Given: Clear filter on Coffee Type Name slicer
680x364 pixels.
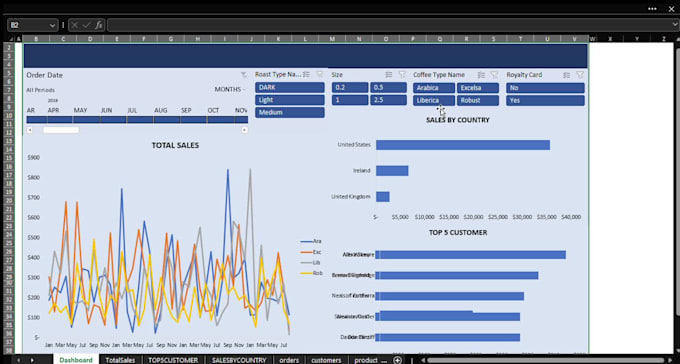Looking at the screenshot, I should pos(494,75).
